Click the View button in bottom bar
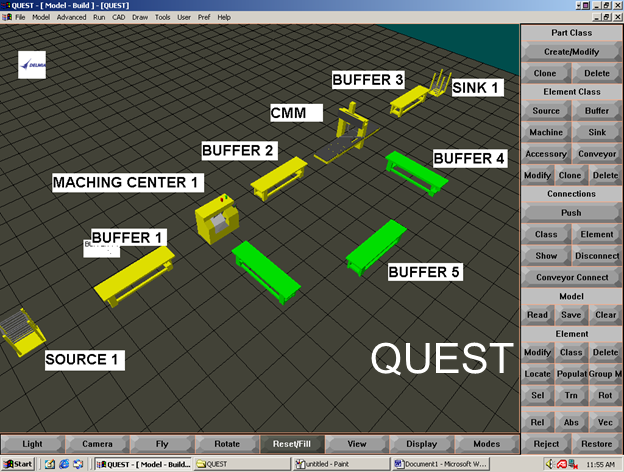Image resolution: width=624 pixels, height=472 pixels. (357, 444)
